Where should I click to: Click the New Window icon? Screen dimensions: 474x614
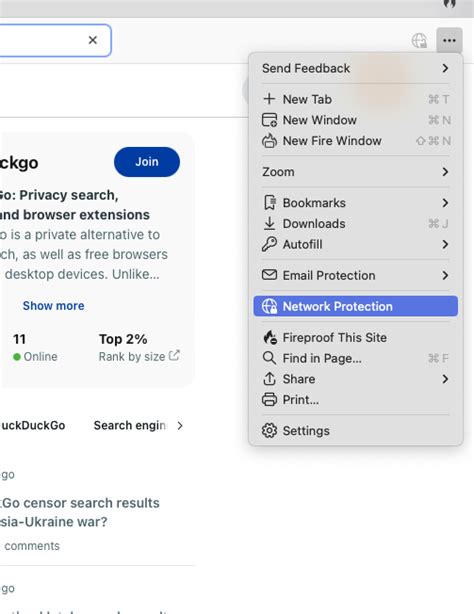pyautogui.click(x=269, y=120)
